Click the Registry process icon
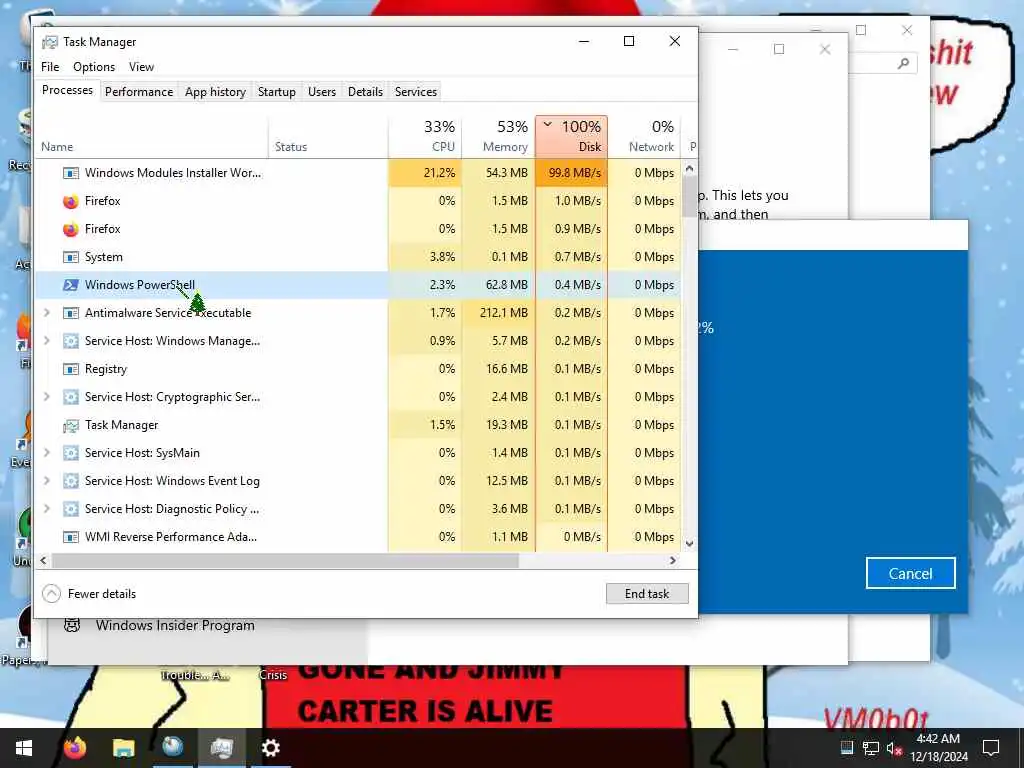Image resolution: width=1024 pixels, height=768 pixels. pos(71,369)
